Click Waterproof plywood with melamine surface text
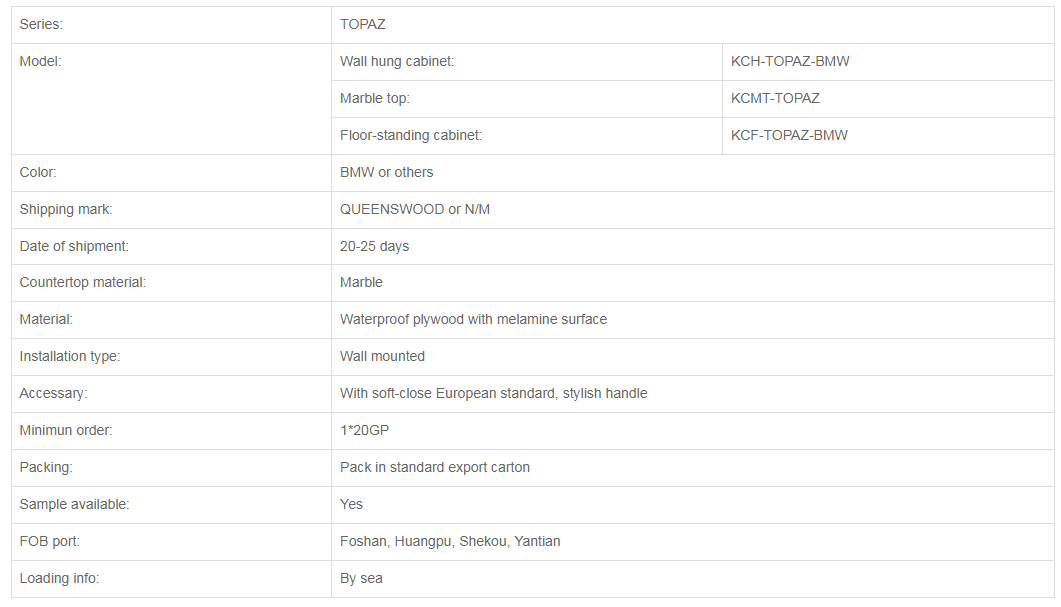 pyautogui.click(x=473, y=319)
